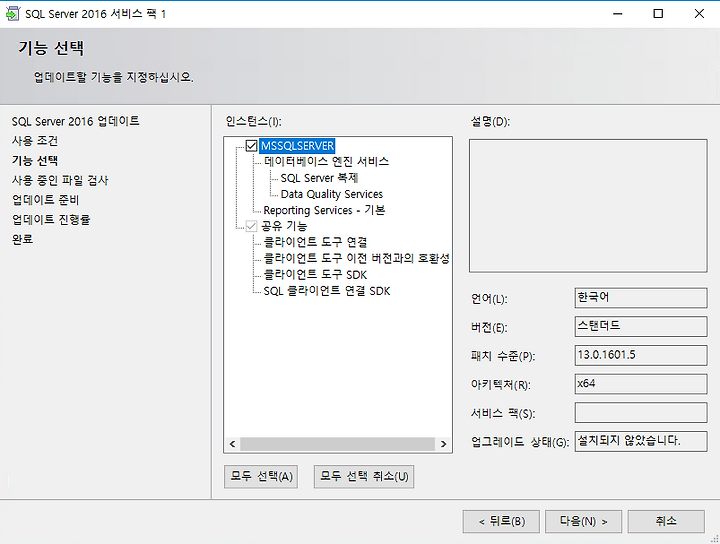This screenshot has width=720, height=544.
Task: Toggle the MSSQLSERVER instance checkbox
Action: [251, 146]
